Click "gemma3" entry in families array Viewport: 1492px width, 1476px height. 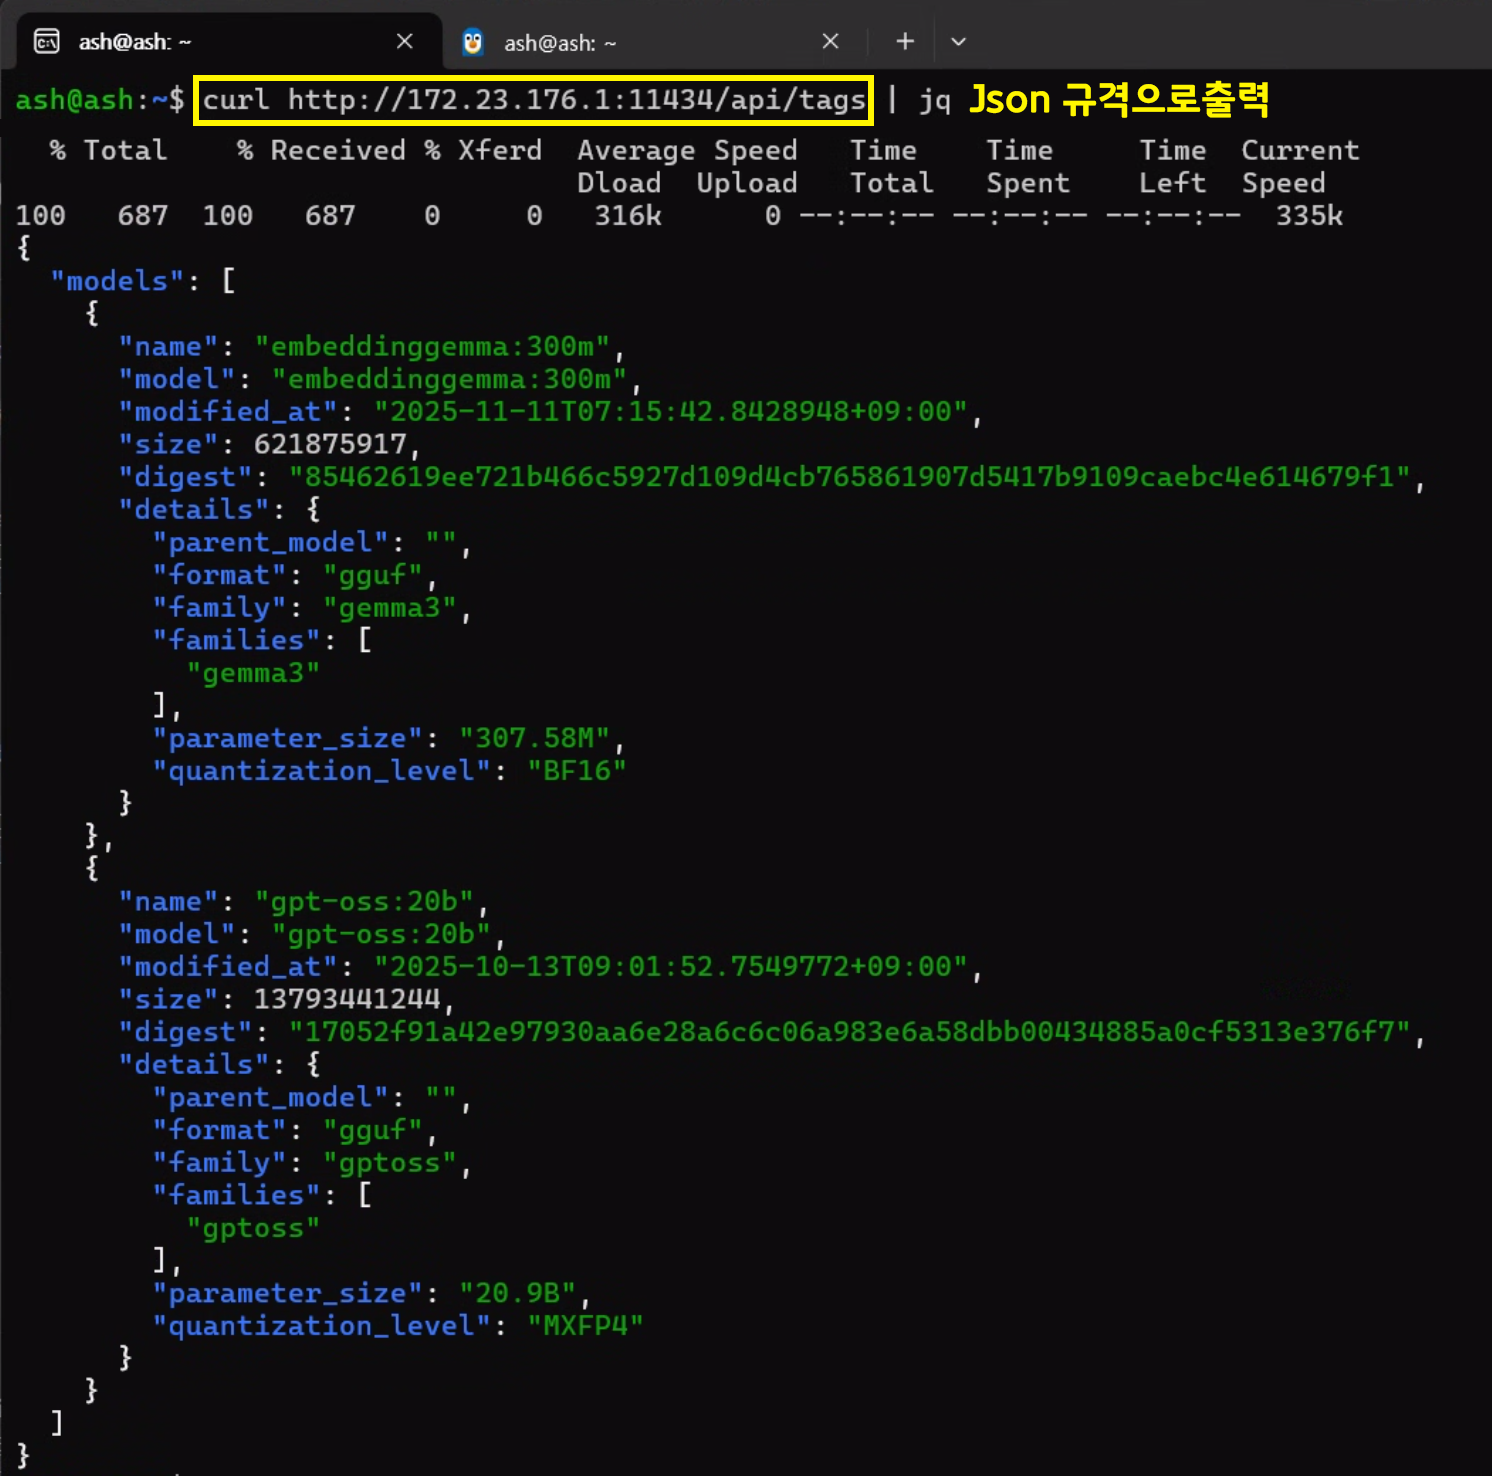tap(254, 673)
